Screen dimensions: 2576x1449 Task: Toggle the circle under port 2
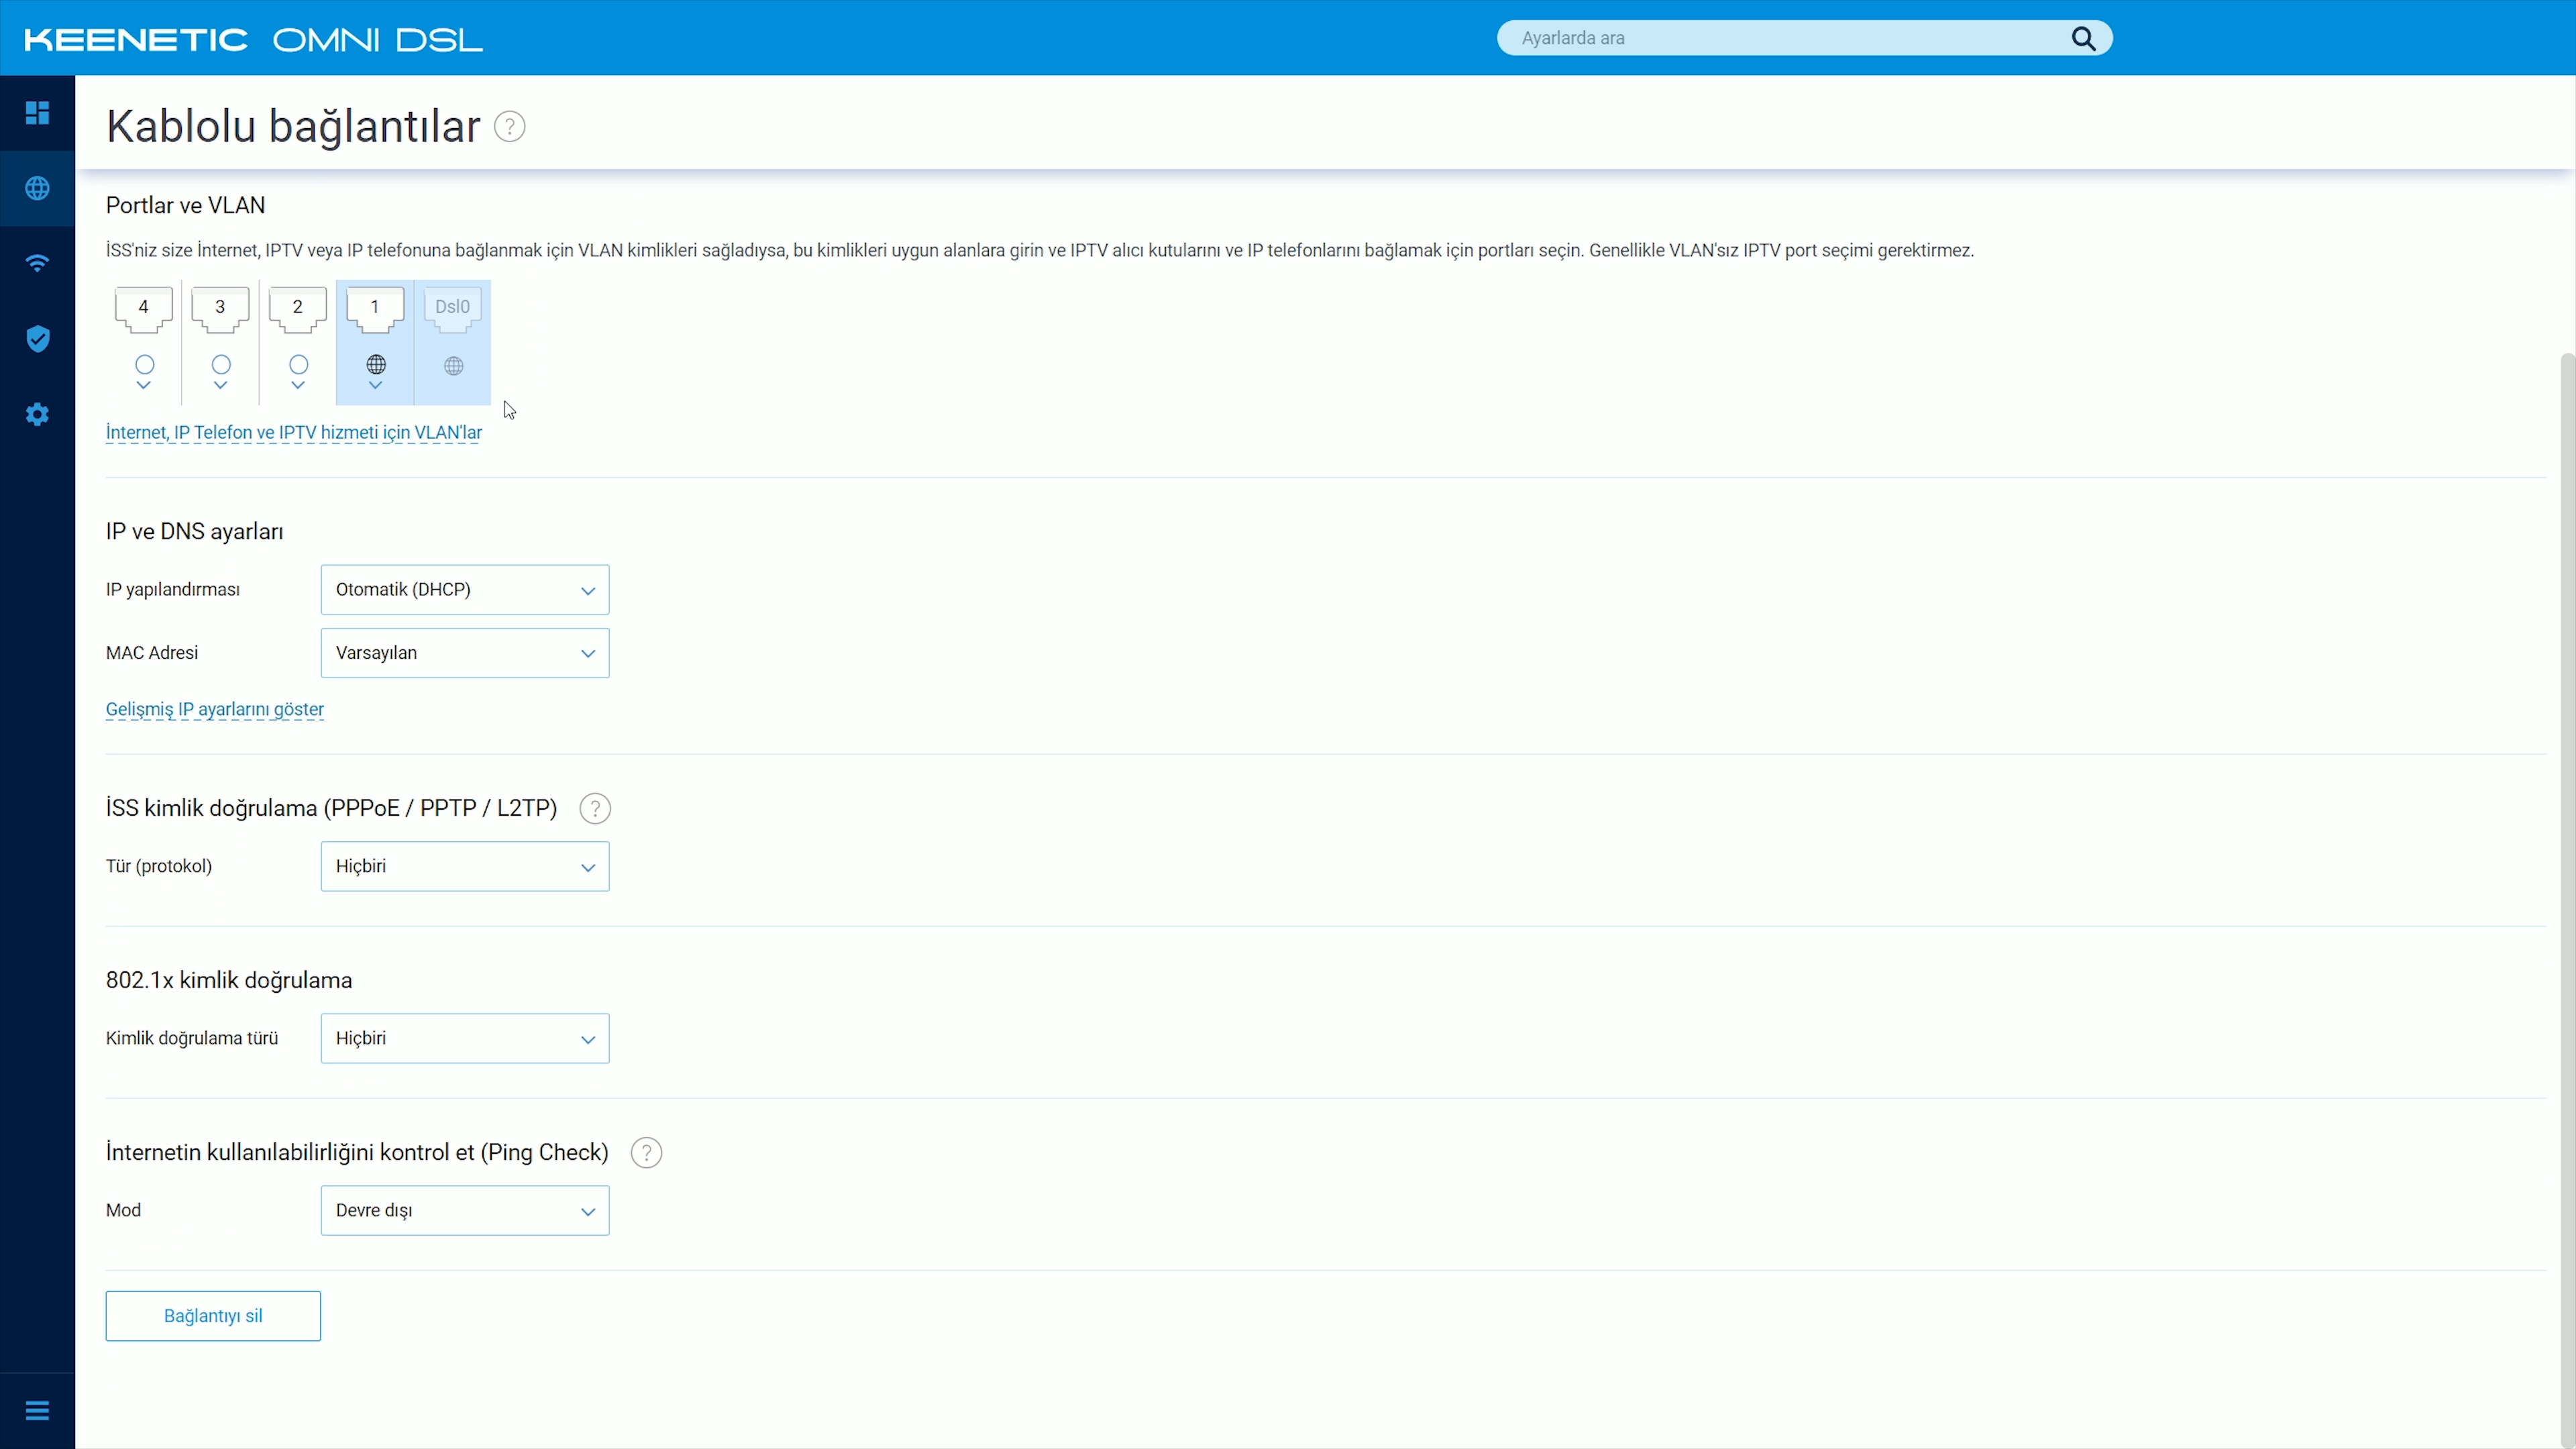click(x=298, y=364)
